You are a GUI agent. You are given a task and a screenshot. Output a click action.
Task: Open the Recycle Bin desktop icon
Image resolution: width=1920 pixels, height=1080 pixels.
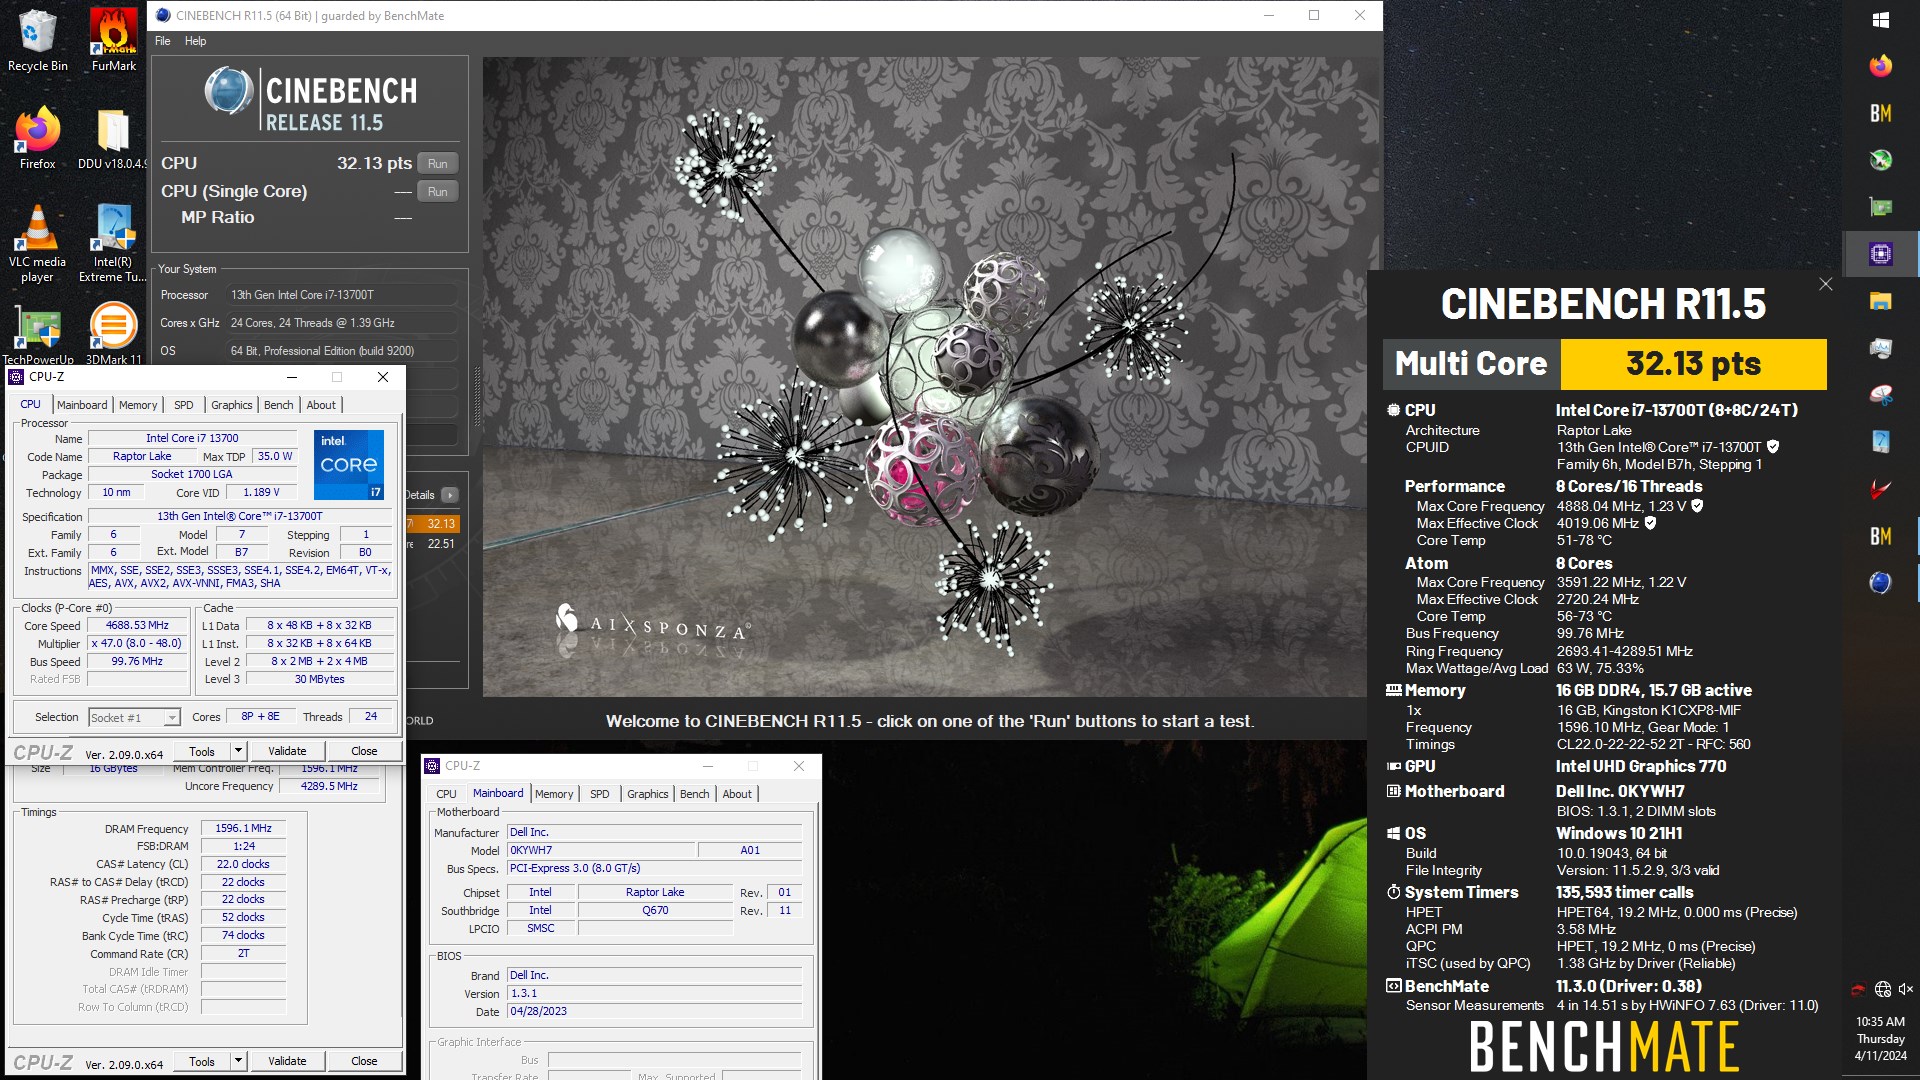pyautogui.click(x=37, y=40)
